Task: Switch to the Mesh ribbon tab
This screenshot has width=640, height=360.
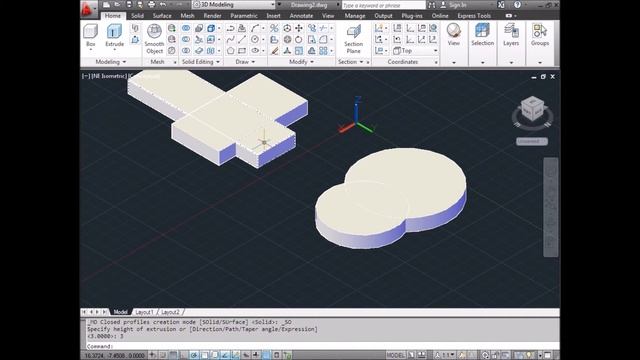Action: pyautogui.click(x=187, y=16)
